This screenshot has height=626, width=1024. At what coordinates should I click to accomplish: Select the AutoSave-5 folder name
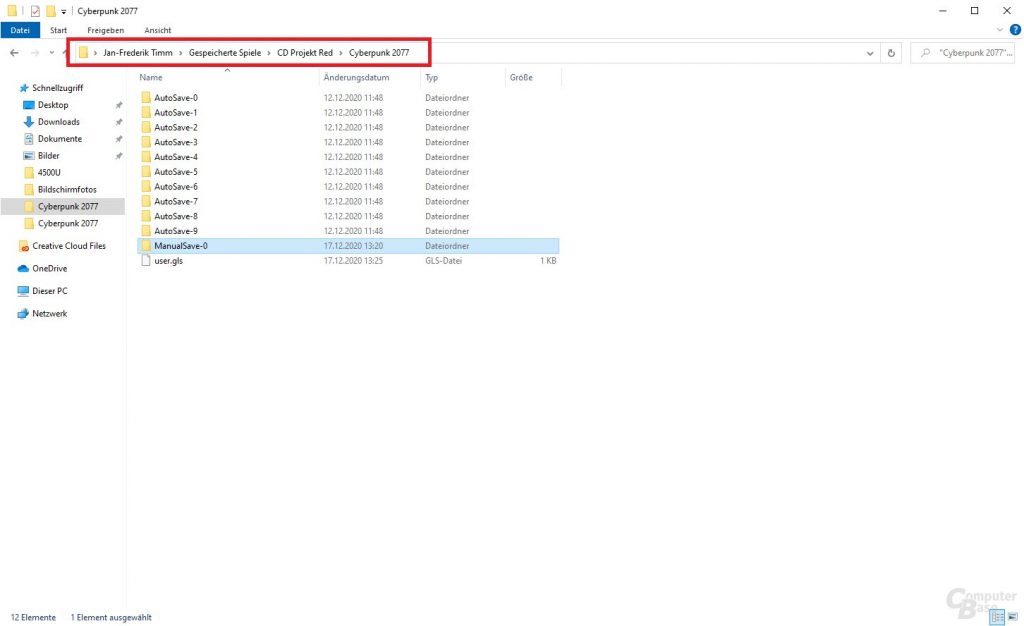point(176,172)
